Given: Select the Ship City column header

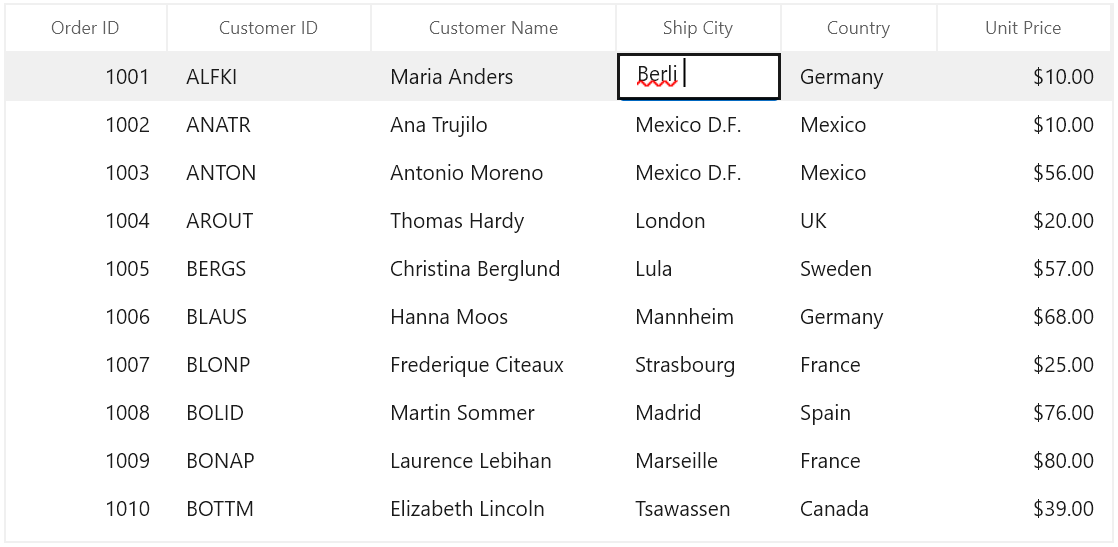Looking at the screenshot, I should click(697, 28).
